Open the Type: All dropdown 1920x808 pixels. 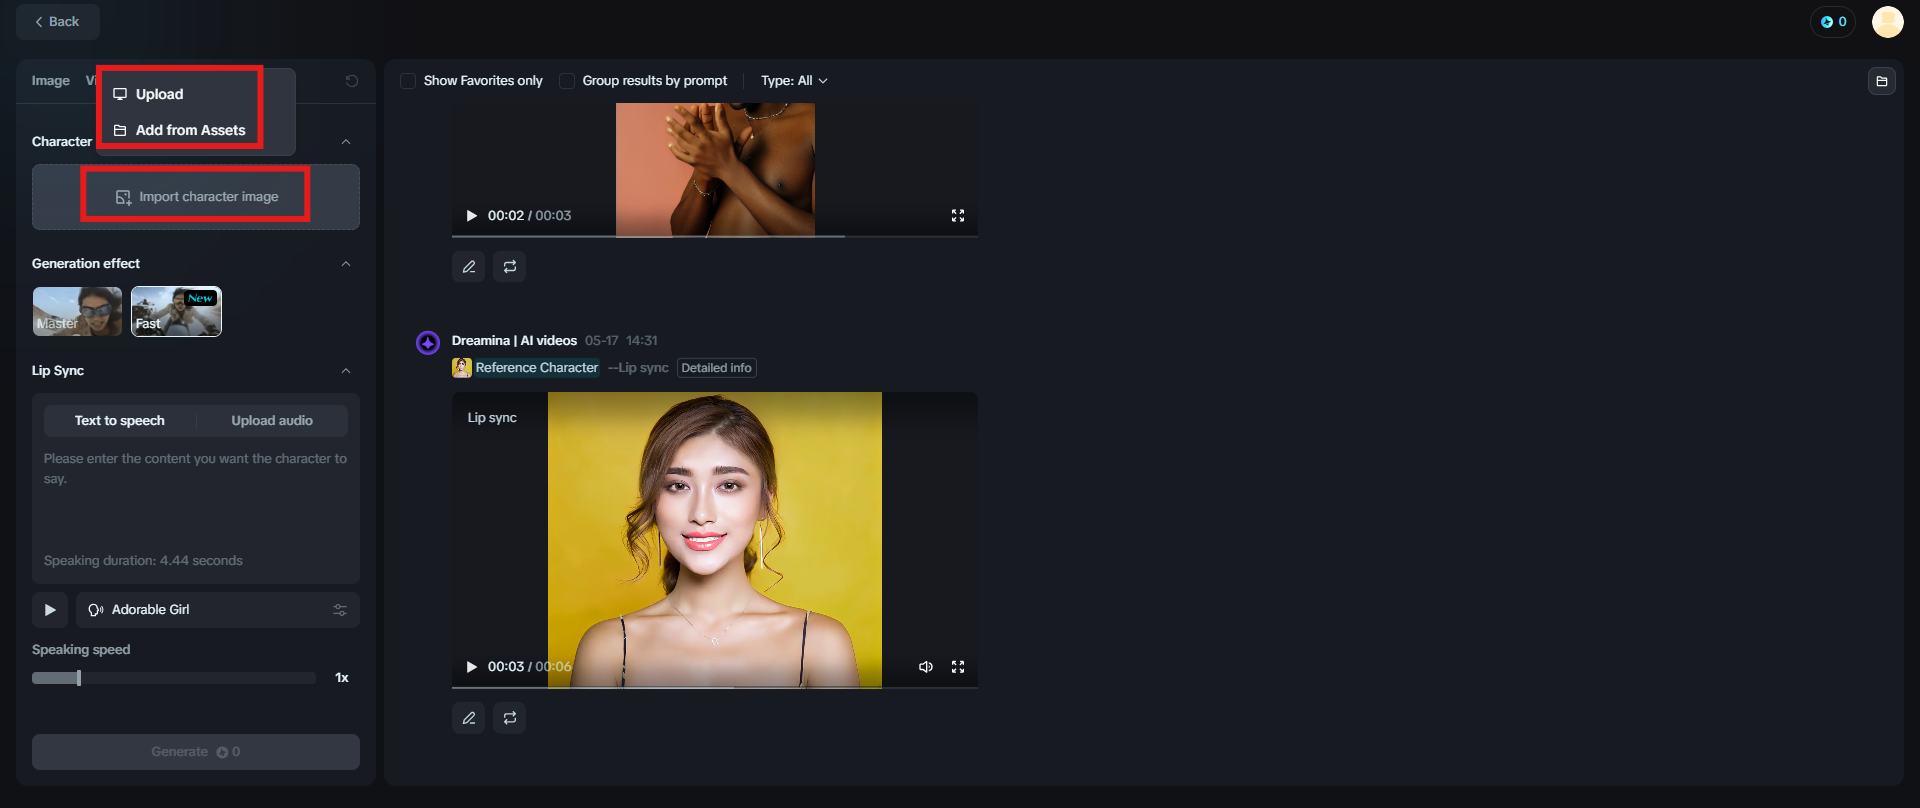[794, 81]
